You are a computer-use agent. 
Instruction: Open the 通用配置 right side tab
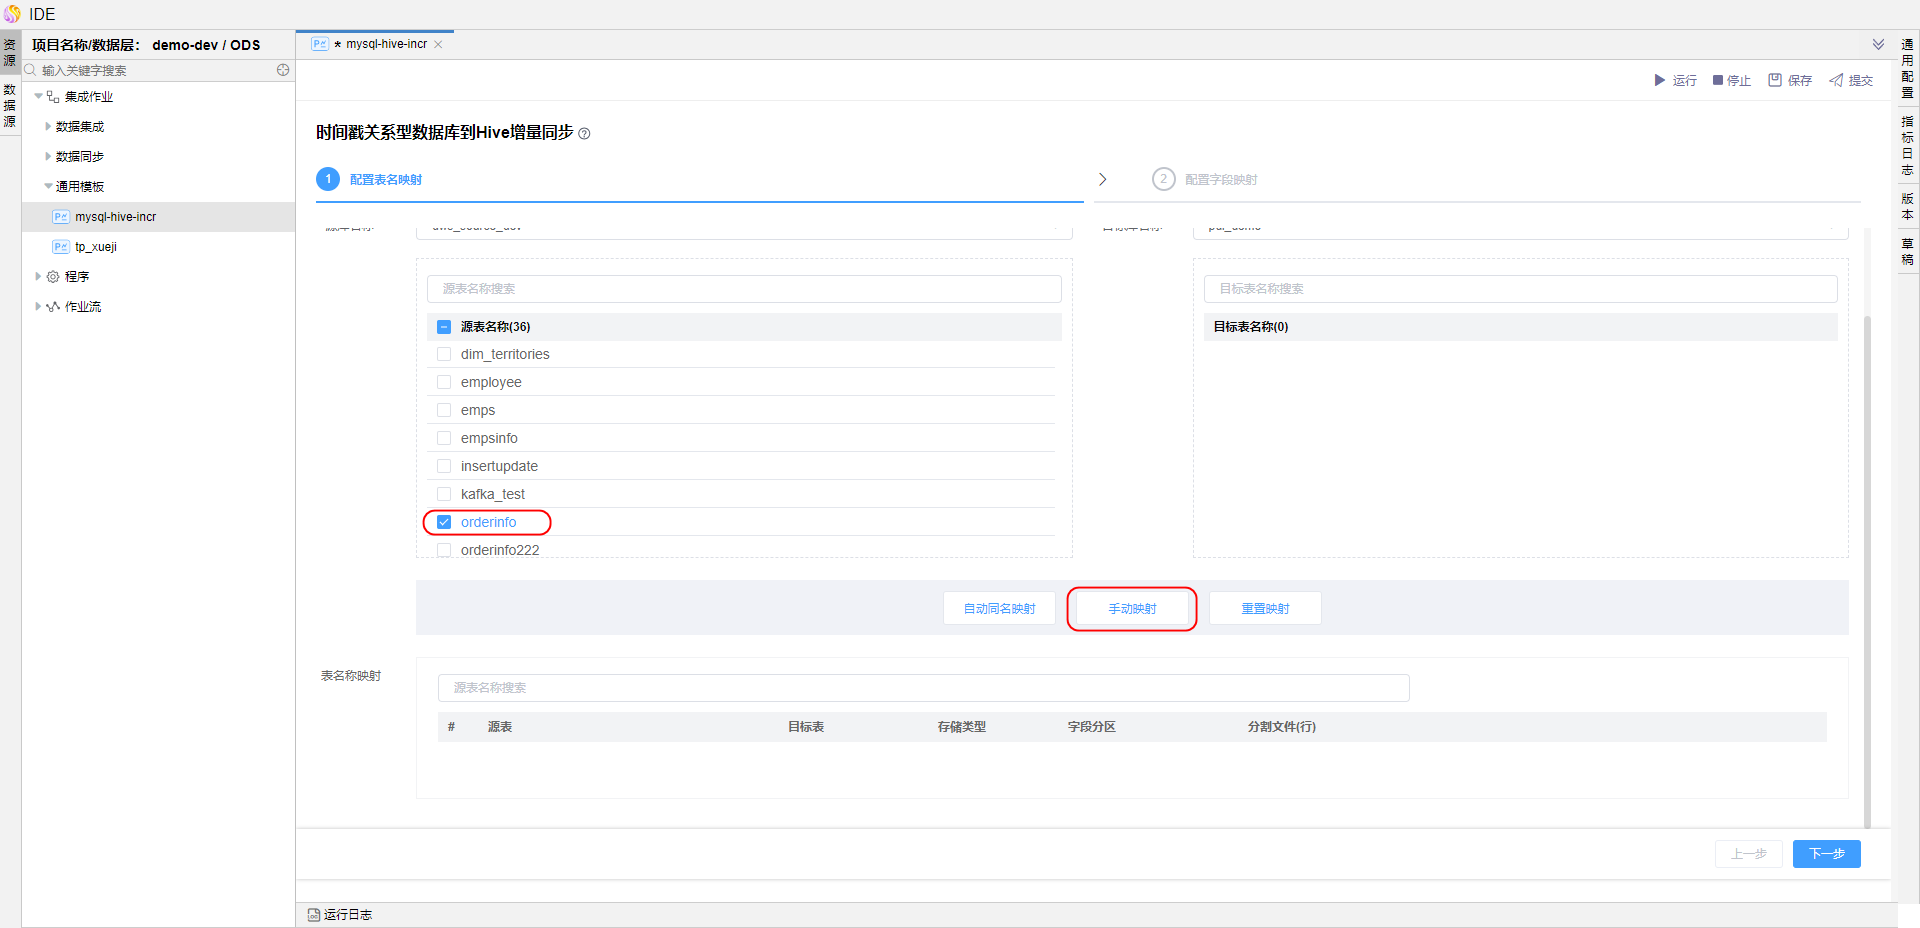tap(1907, 68)
